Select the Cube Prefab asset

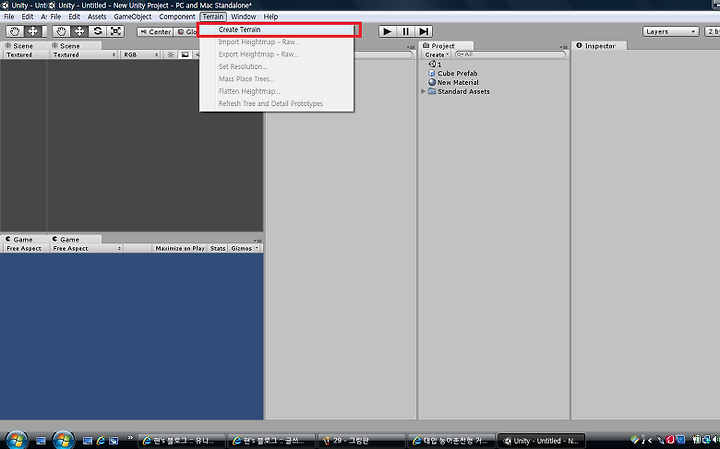point(453,73)
